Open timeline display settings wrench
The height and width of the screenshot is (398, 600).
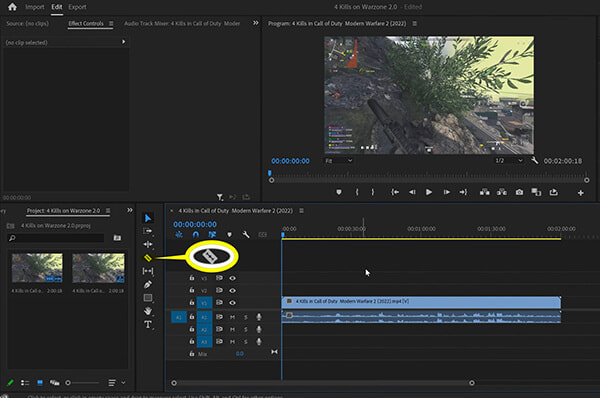(x=246, y=235)
